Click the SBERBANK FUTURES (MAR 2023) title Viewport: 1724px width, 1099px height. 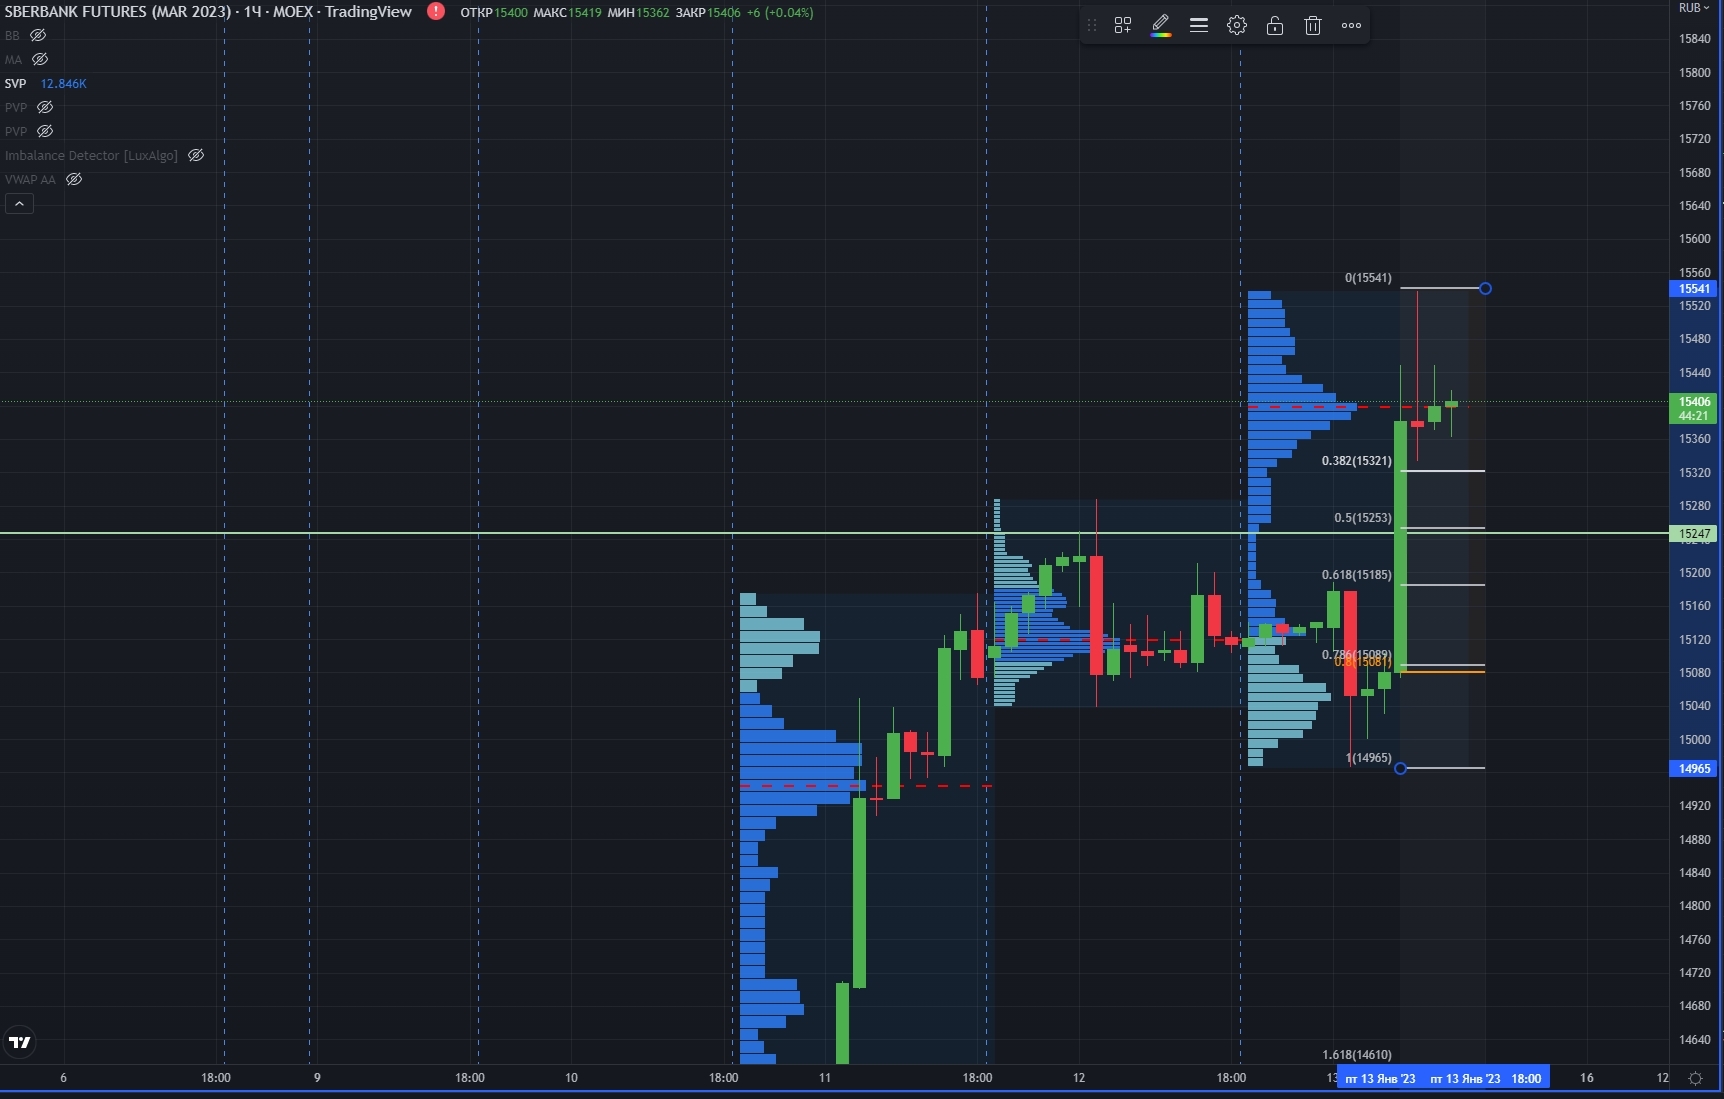117,12
